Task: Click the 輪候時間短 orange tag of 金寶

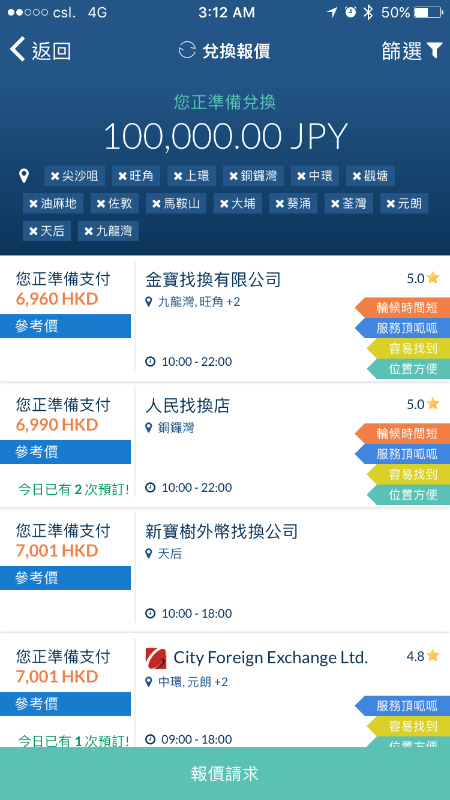Action: pos(403,308)
